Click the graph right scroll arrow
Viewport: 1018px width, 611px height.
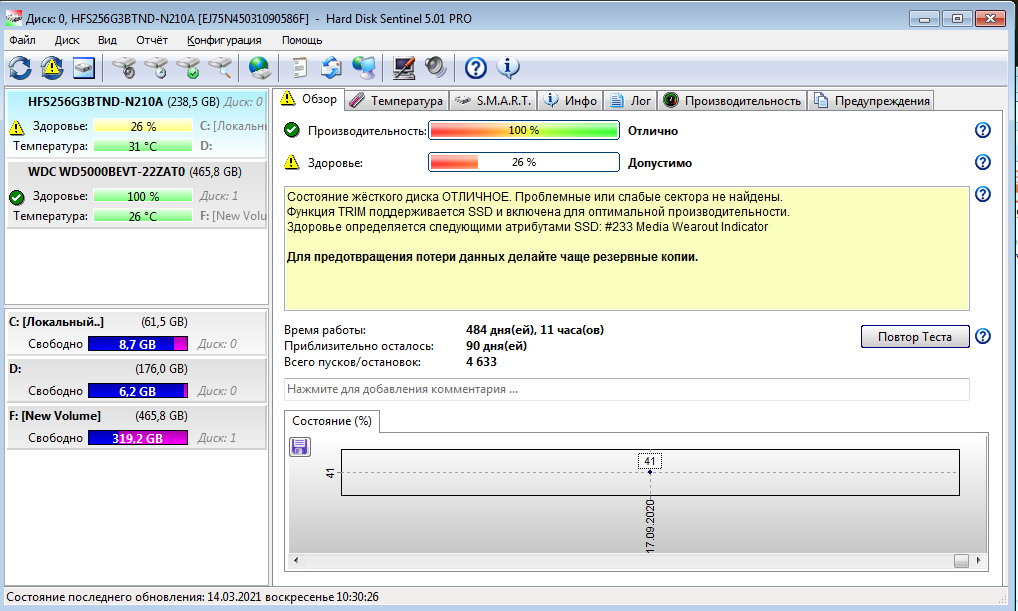click(x=978, y=560)
